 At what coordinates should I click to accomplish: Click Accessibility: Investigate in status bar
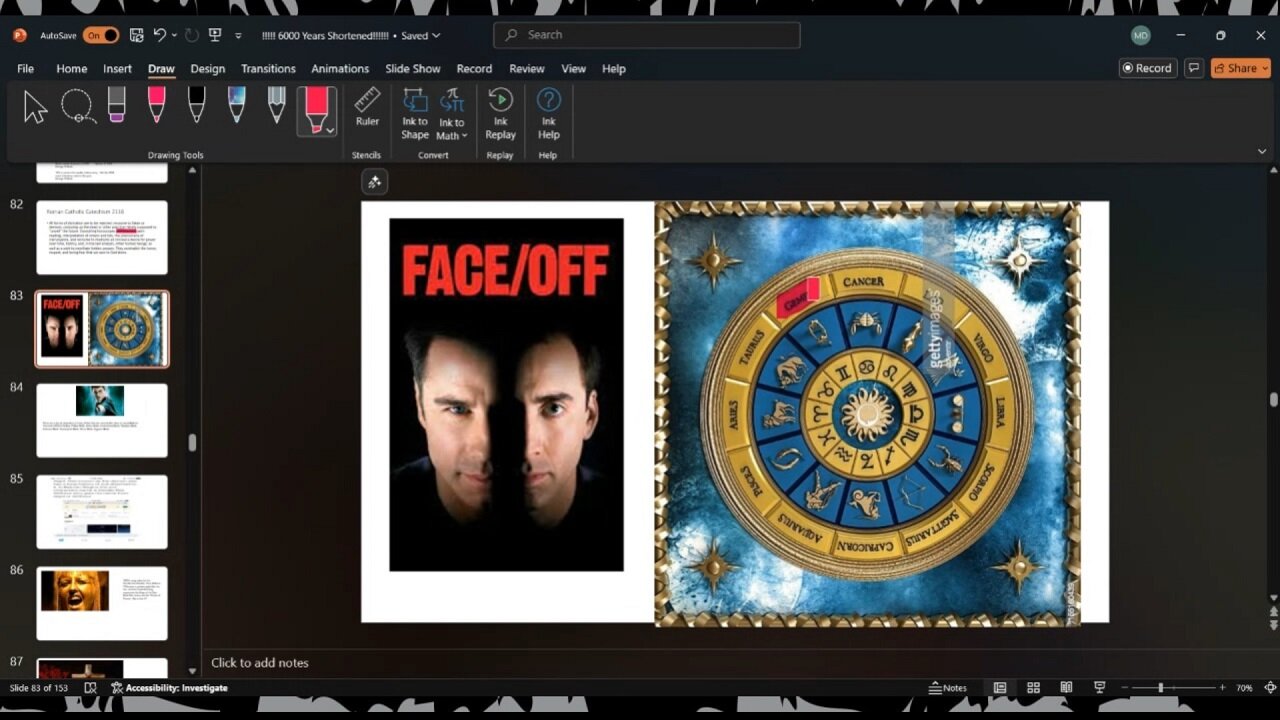coord(169,688)
